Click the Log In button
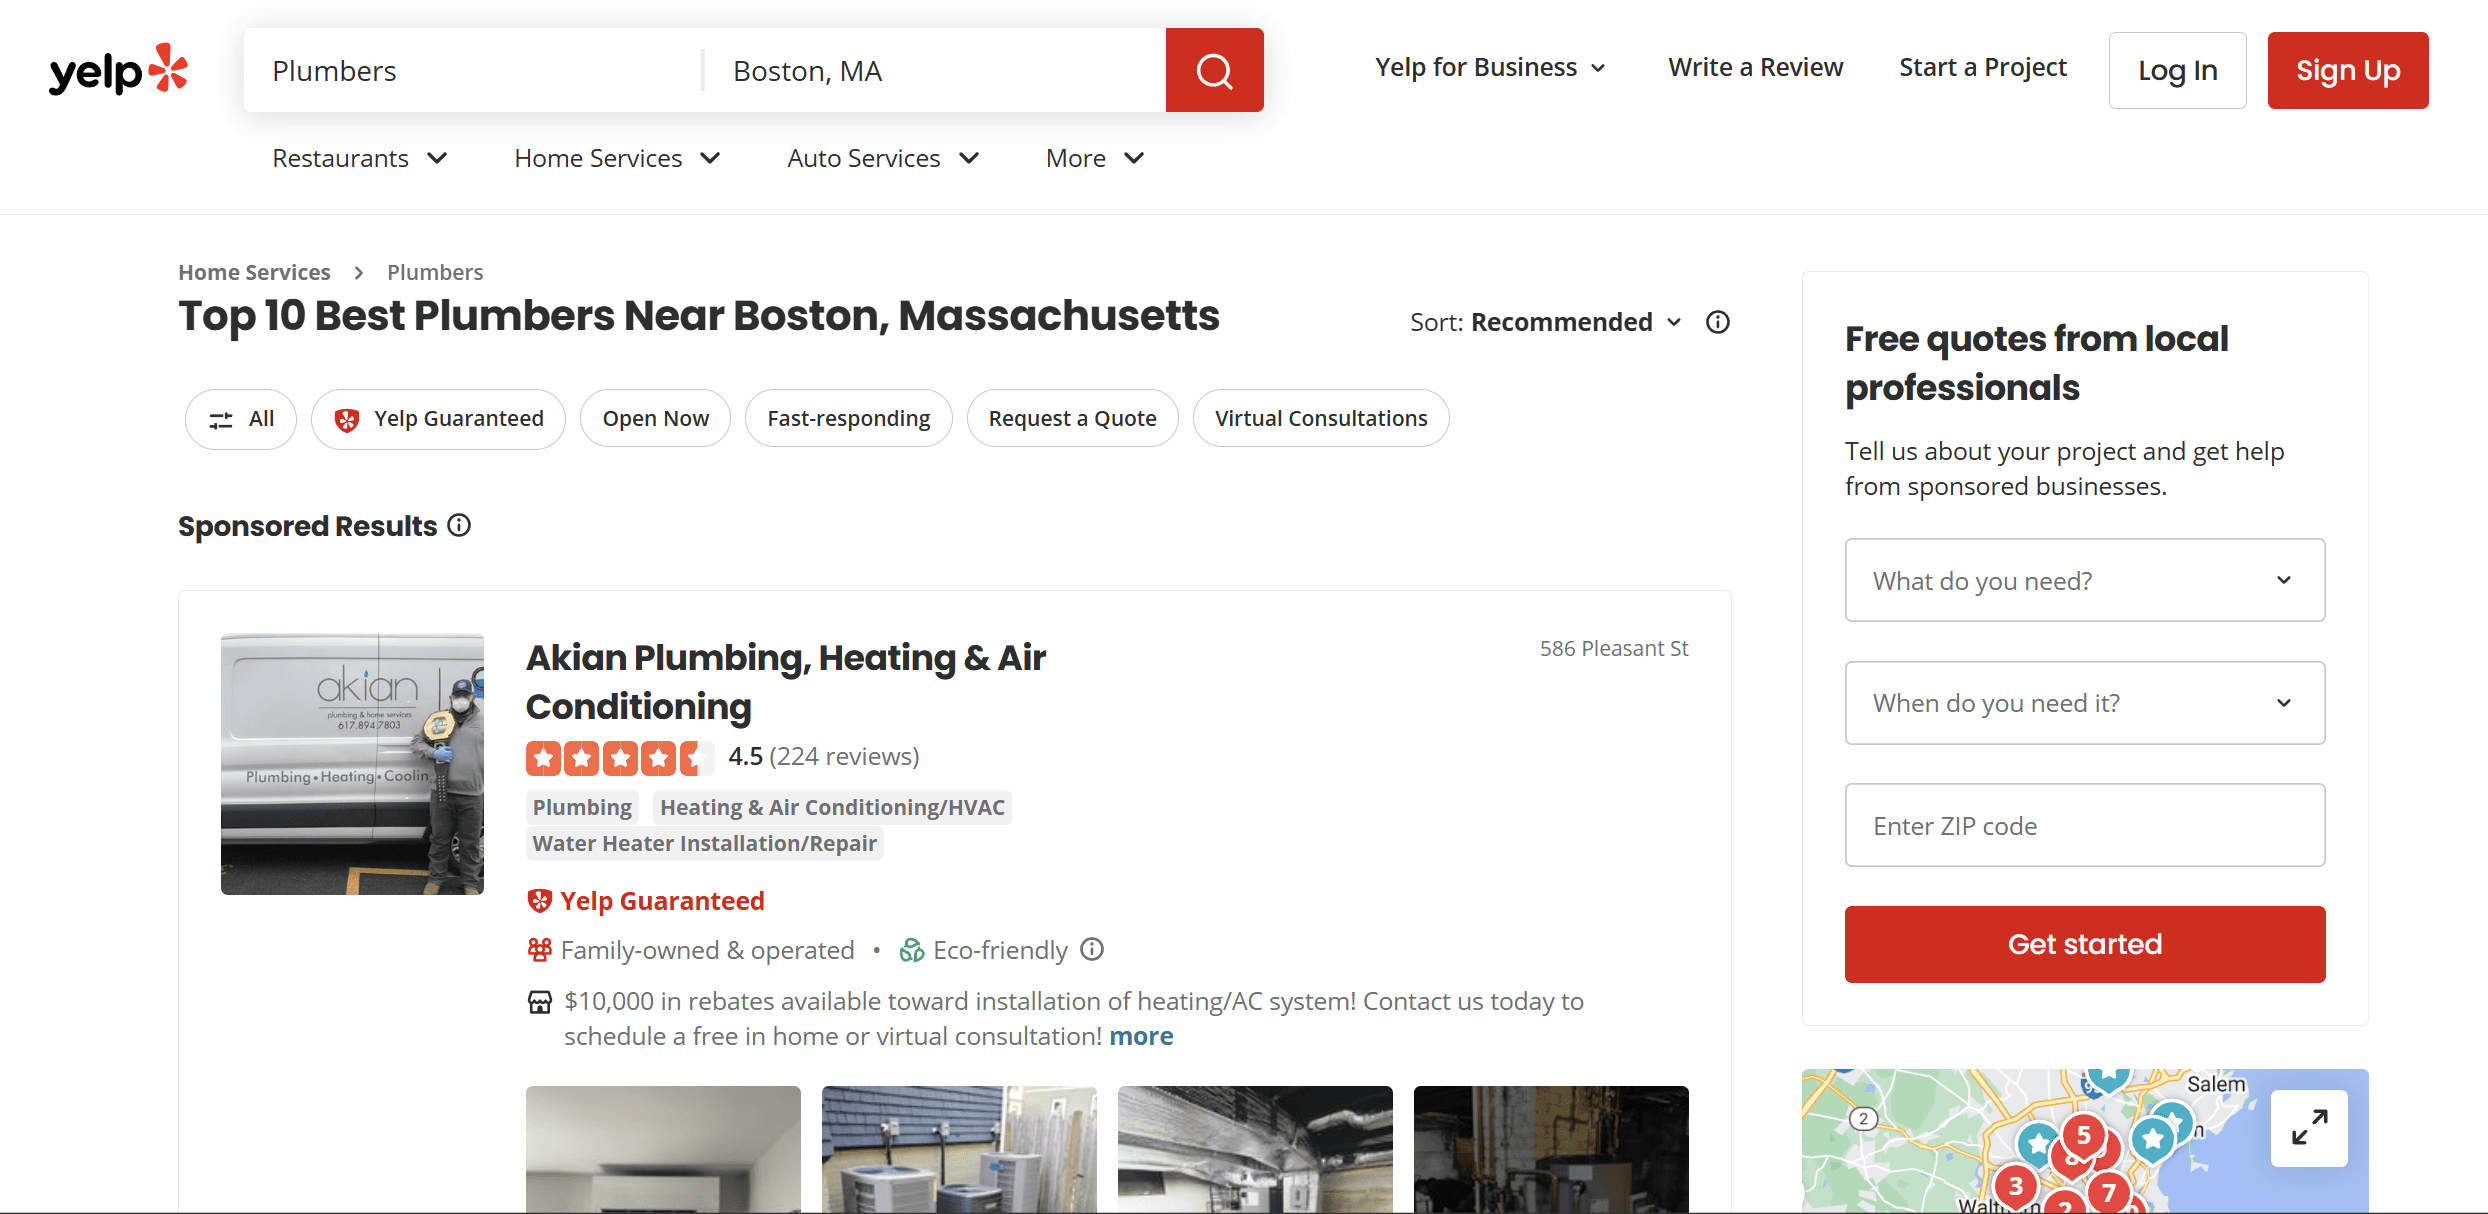This screenshot has width=2488, height=1214. coord(2177,70)
